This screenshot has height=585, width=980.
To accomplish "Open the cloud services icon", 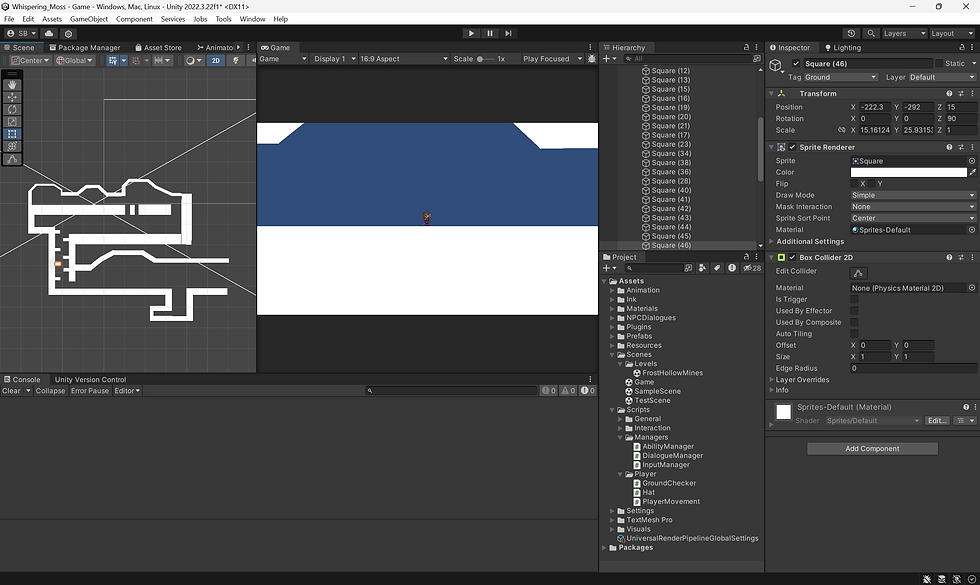I will click(x=49, y=33).
